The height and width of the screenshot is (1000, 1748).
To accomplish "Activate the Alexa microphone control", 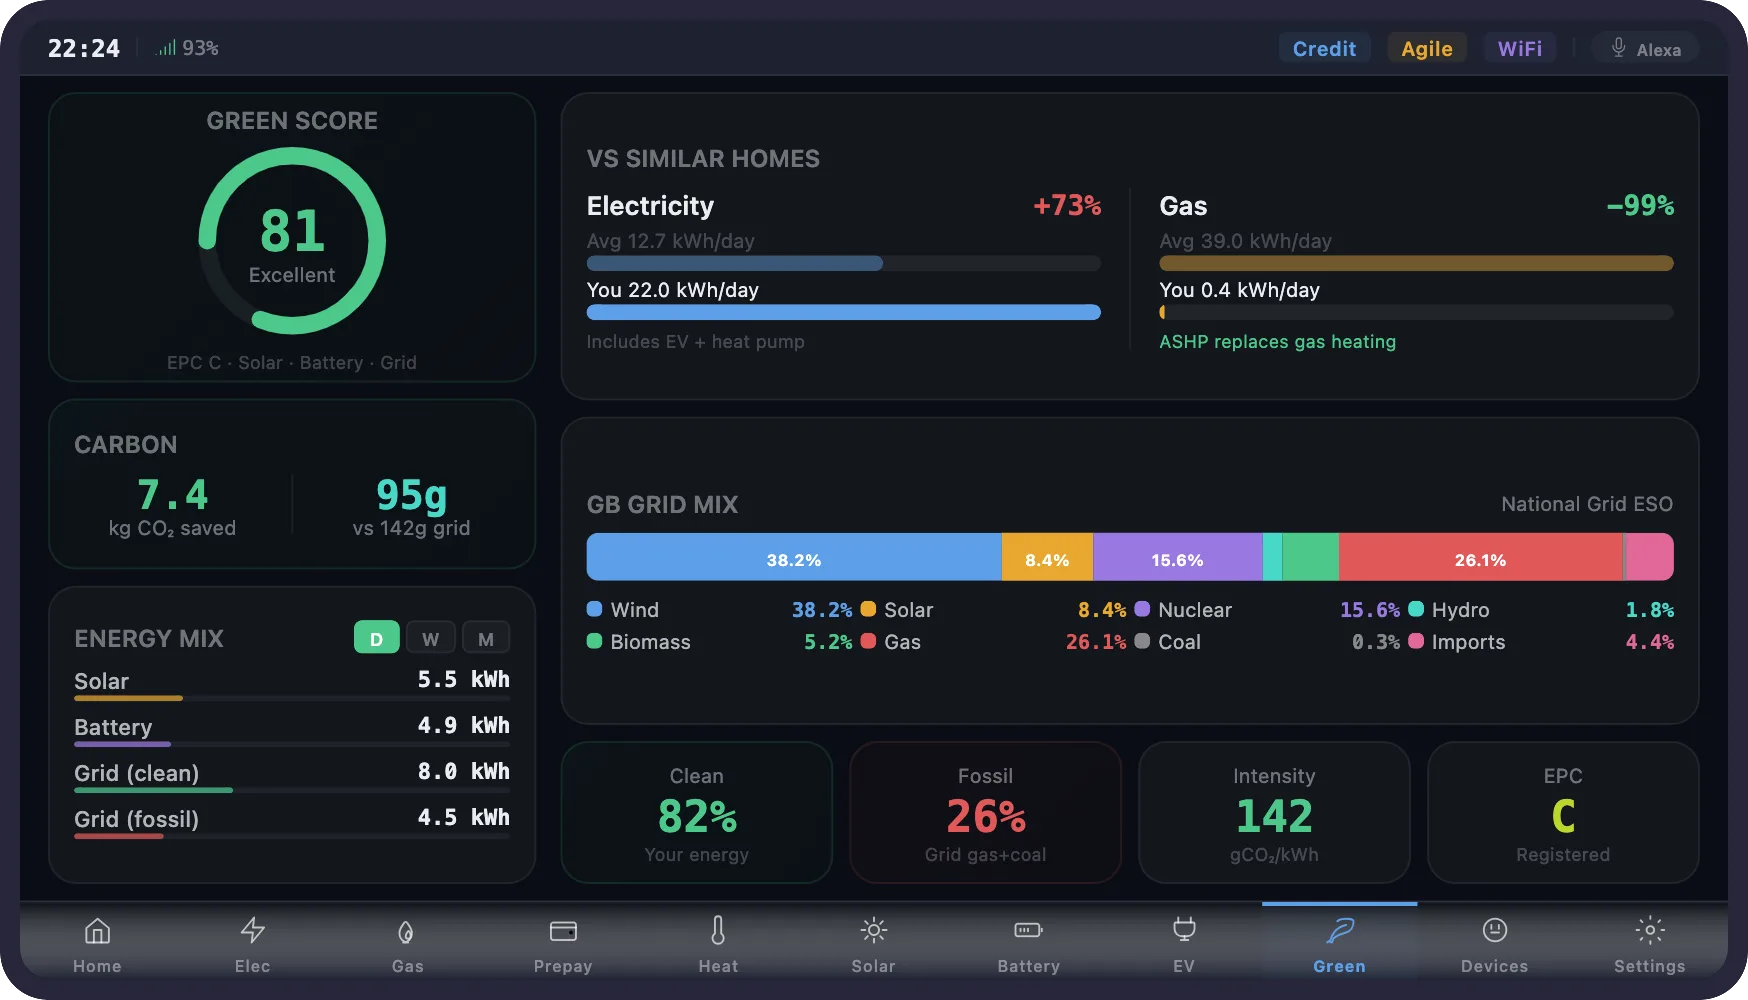I will coord(1646,47).
